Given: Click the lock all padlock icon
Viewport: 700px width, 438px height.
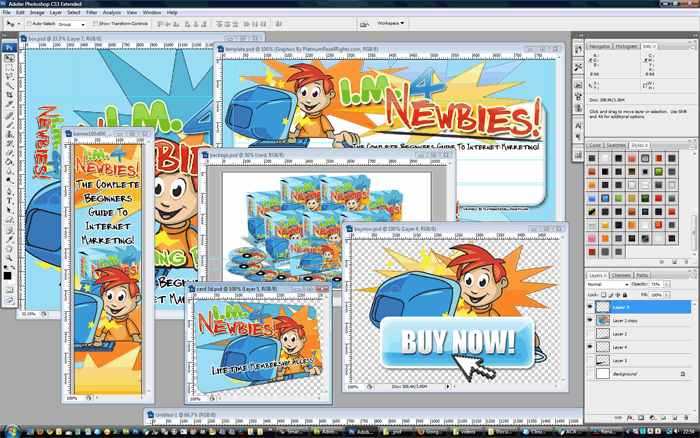Looking at the screenshot, I should (625, 295).
